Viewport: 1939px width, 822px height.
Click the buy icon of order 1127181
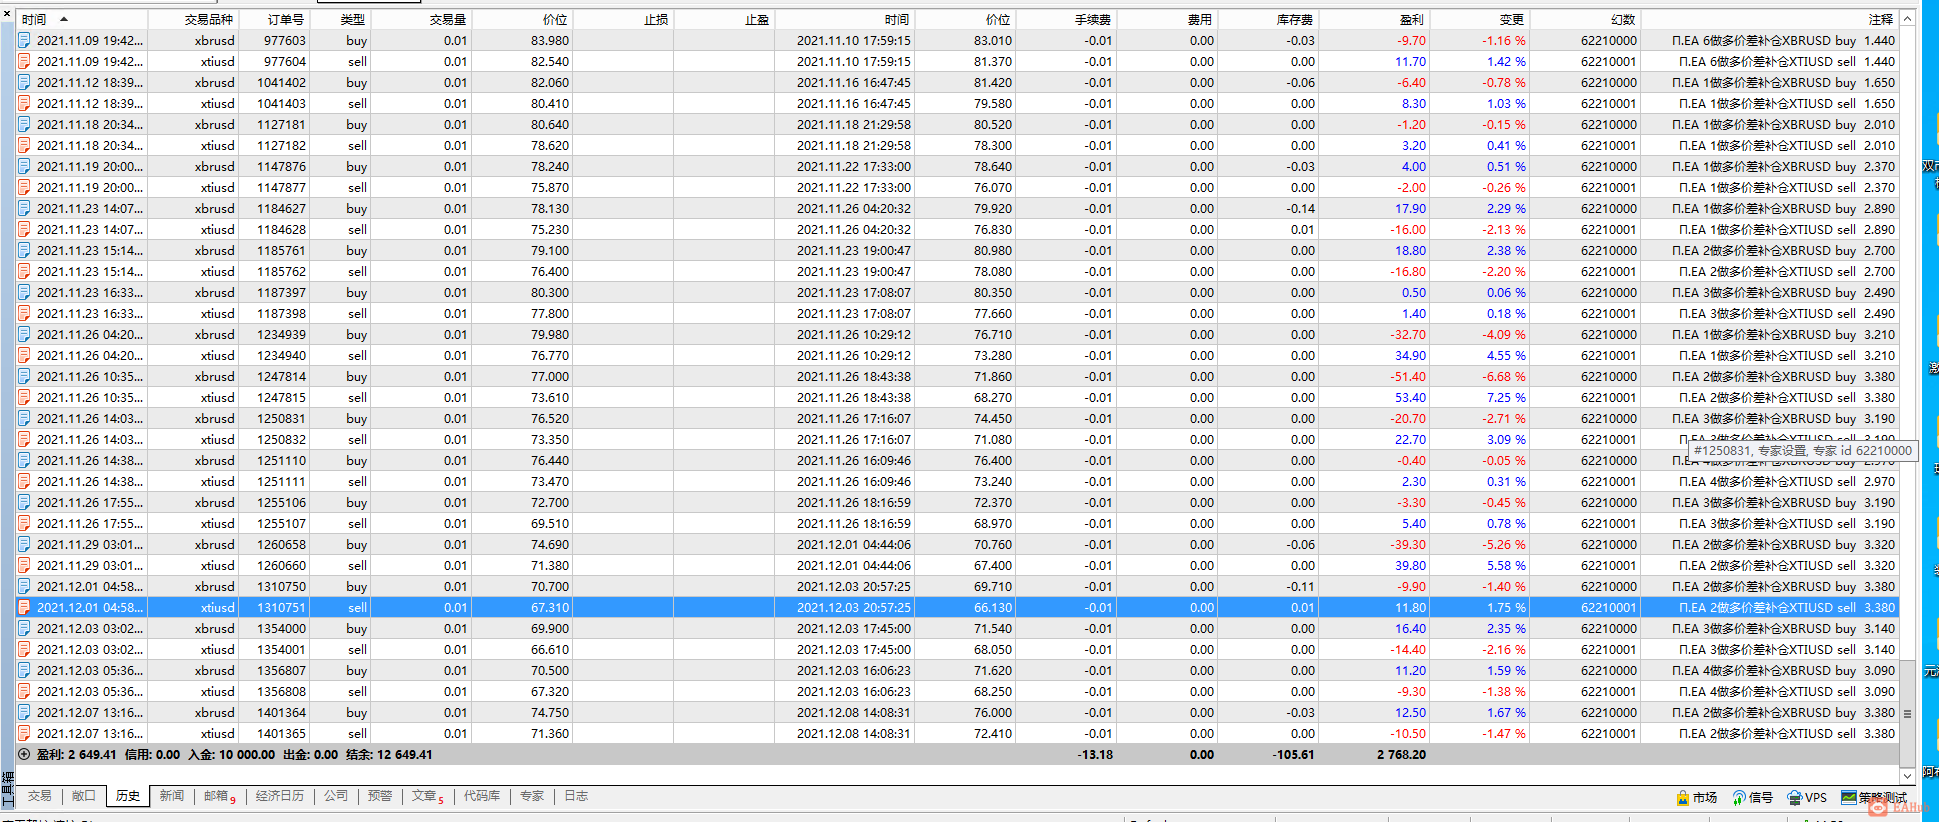click(x=24, y=125)
